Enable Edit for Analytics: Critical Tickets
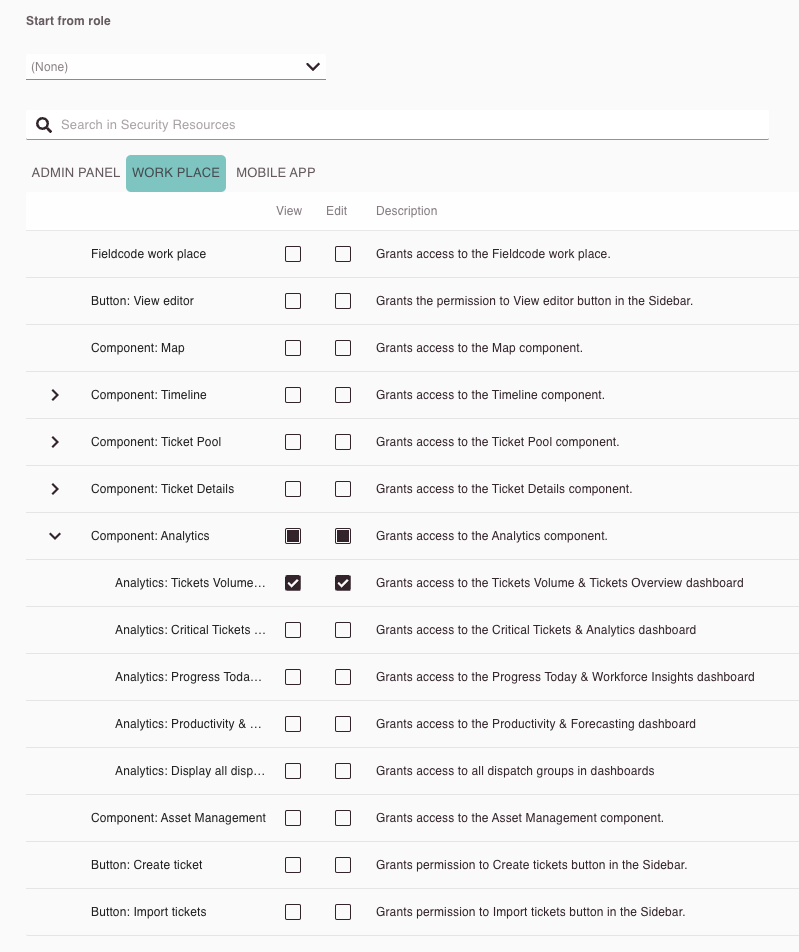799x952 pixels. click(x=343, y=630)
